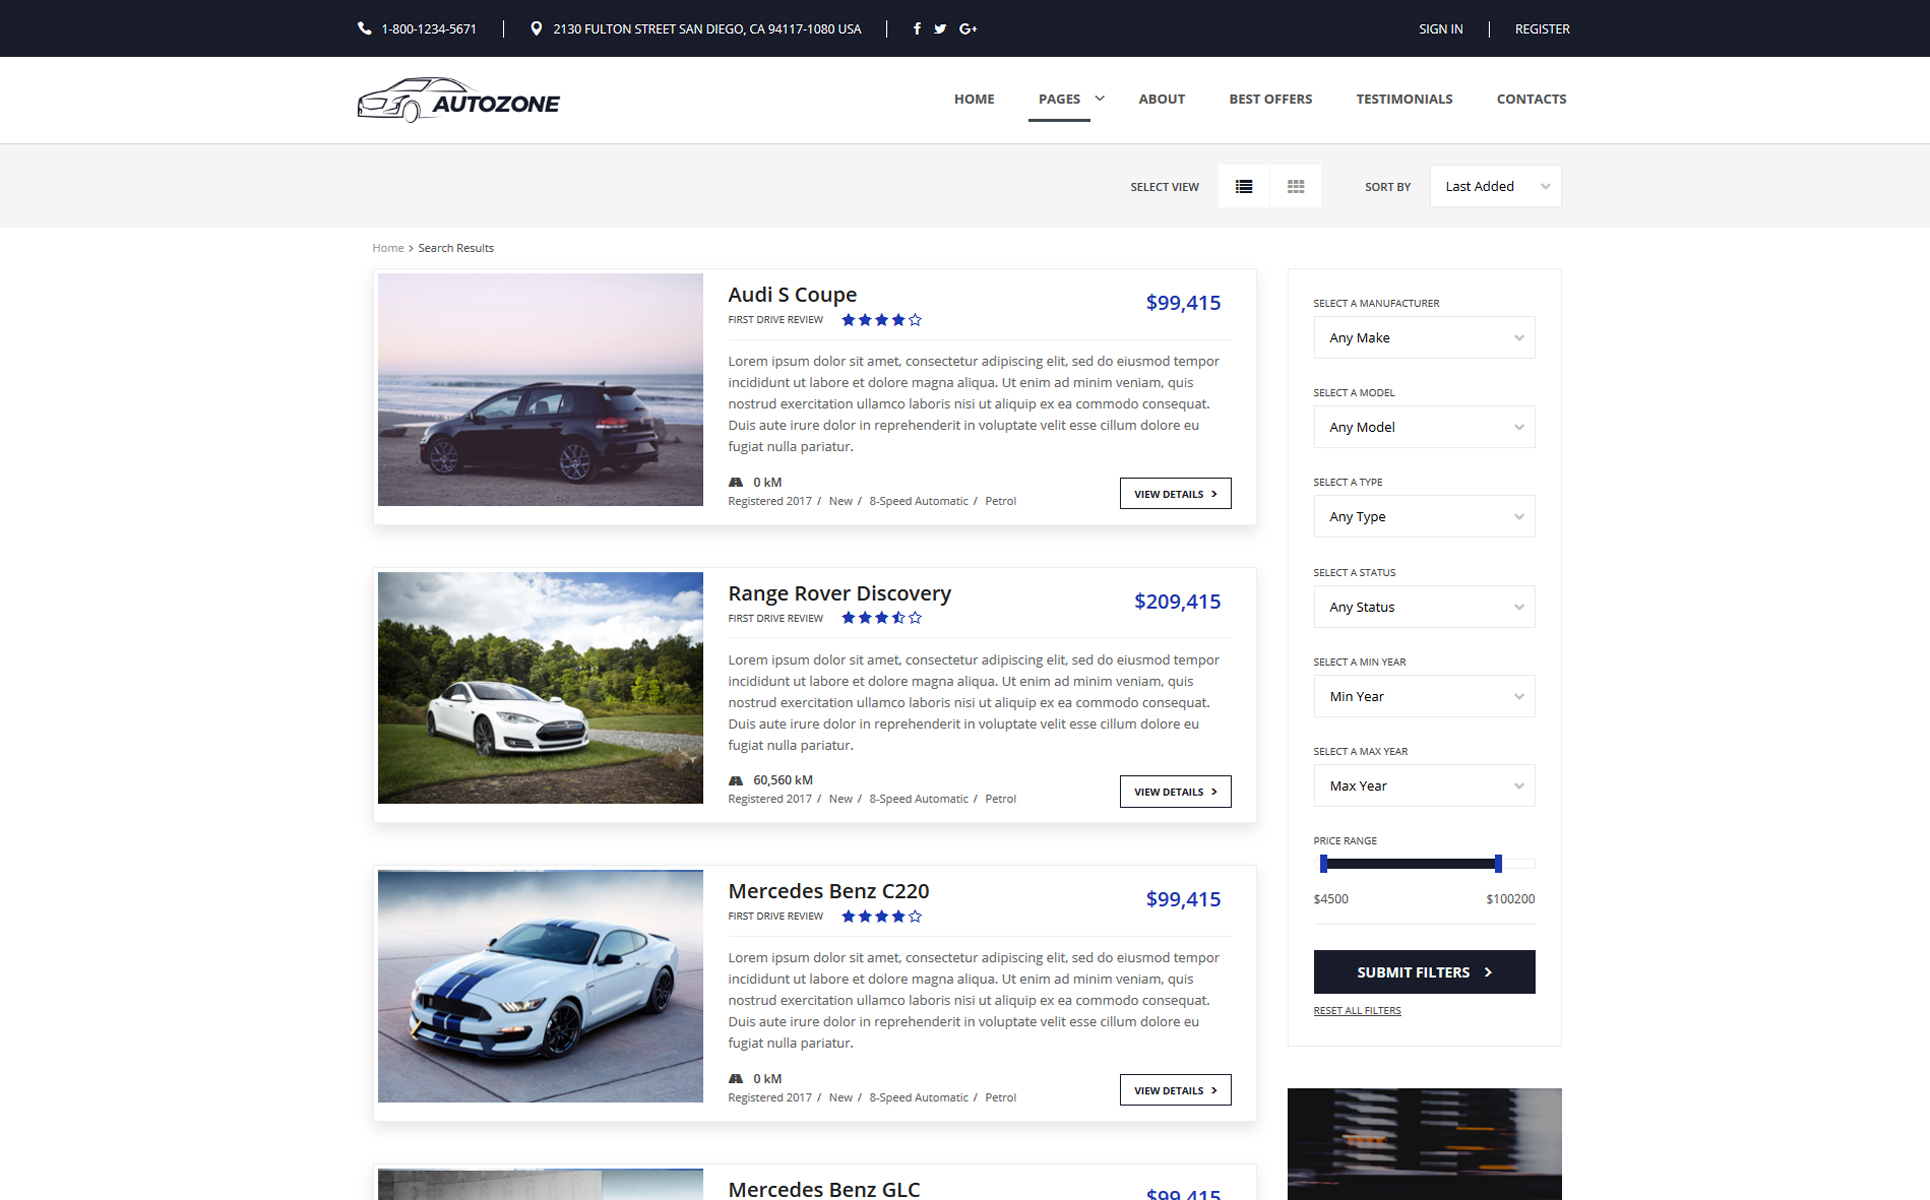Click View Details for Audi S Coupe
The image size is (1930, 1200).
pyautogui.click(x=1175, y=493)
